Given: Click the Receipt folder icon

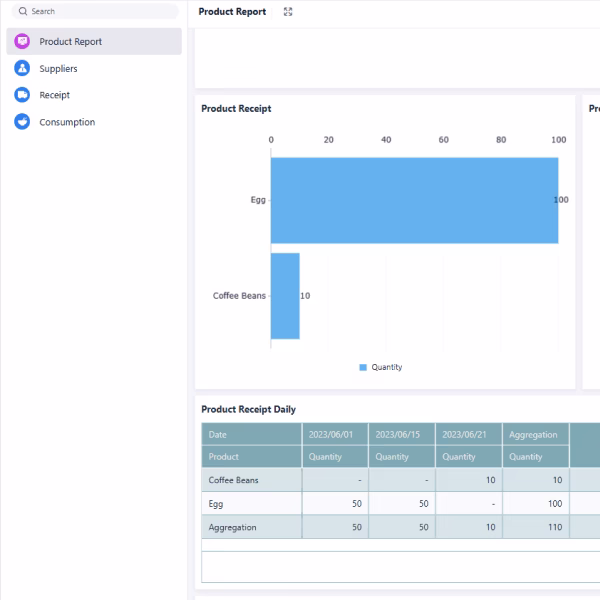Looking at the screenshot, I should 22,95.
